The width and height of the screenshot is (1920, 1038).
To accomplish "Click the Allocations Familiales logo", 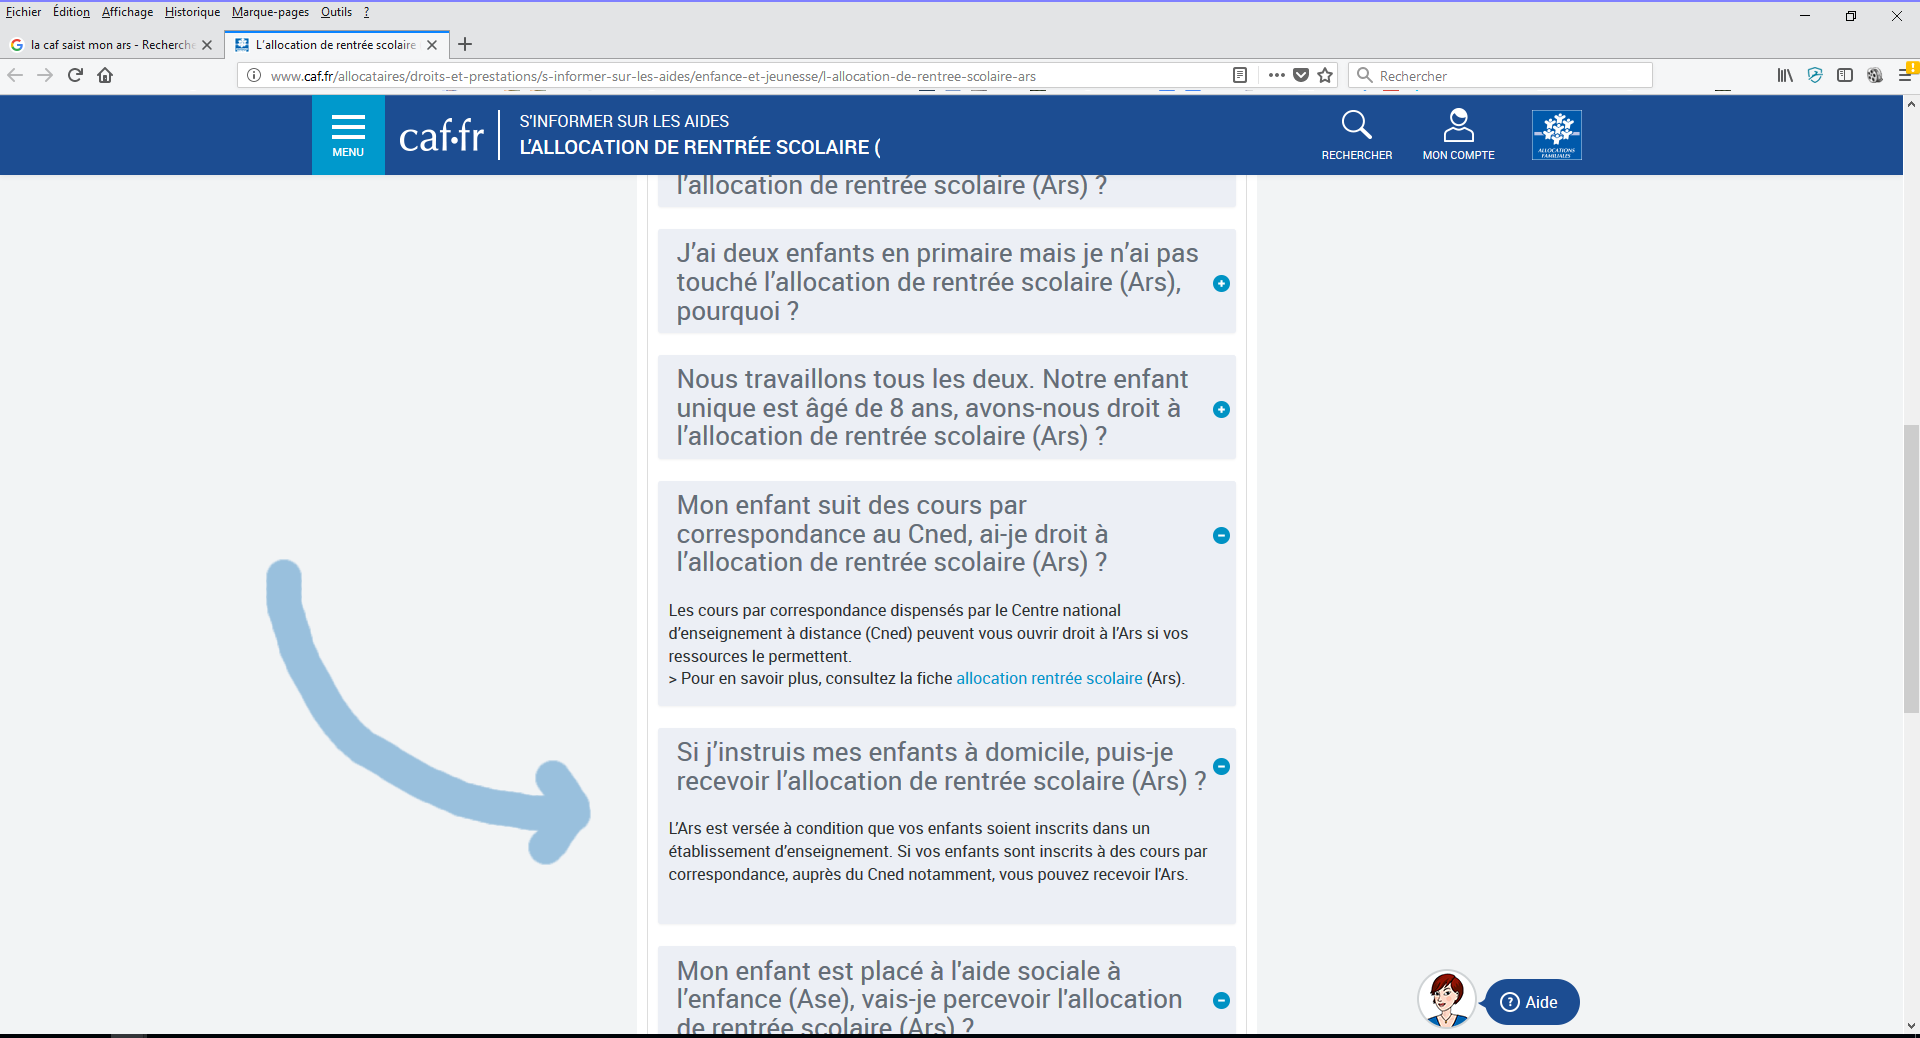I will coord(1556,135).
